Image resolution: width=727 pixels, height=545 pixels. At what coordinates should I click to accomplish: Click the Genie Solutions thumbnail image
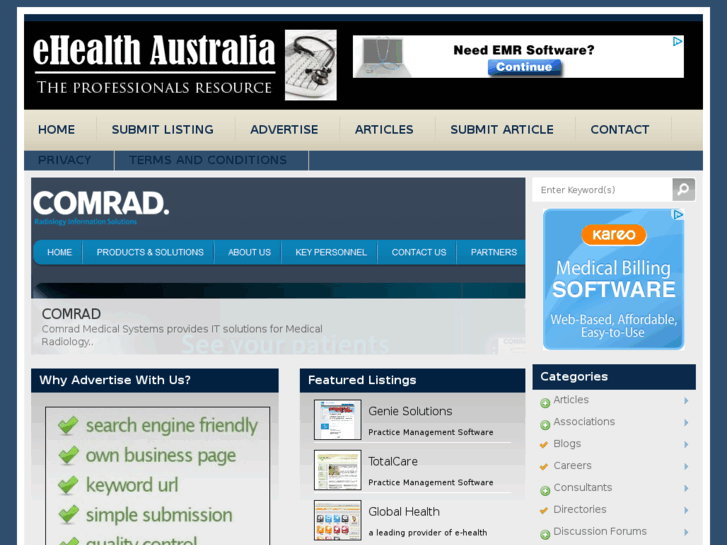[x=338, y=419]
